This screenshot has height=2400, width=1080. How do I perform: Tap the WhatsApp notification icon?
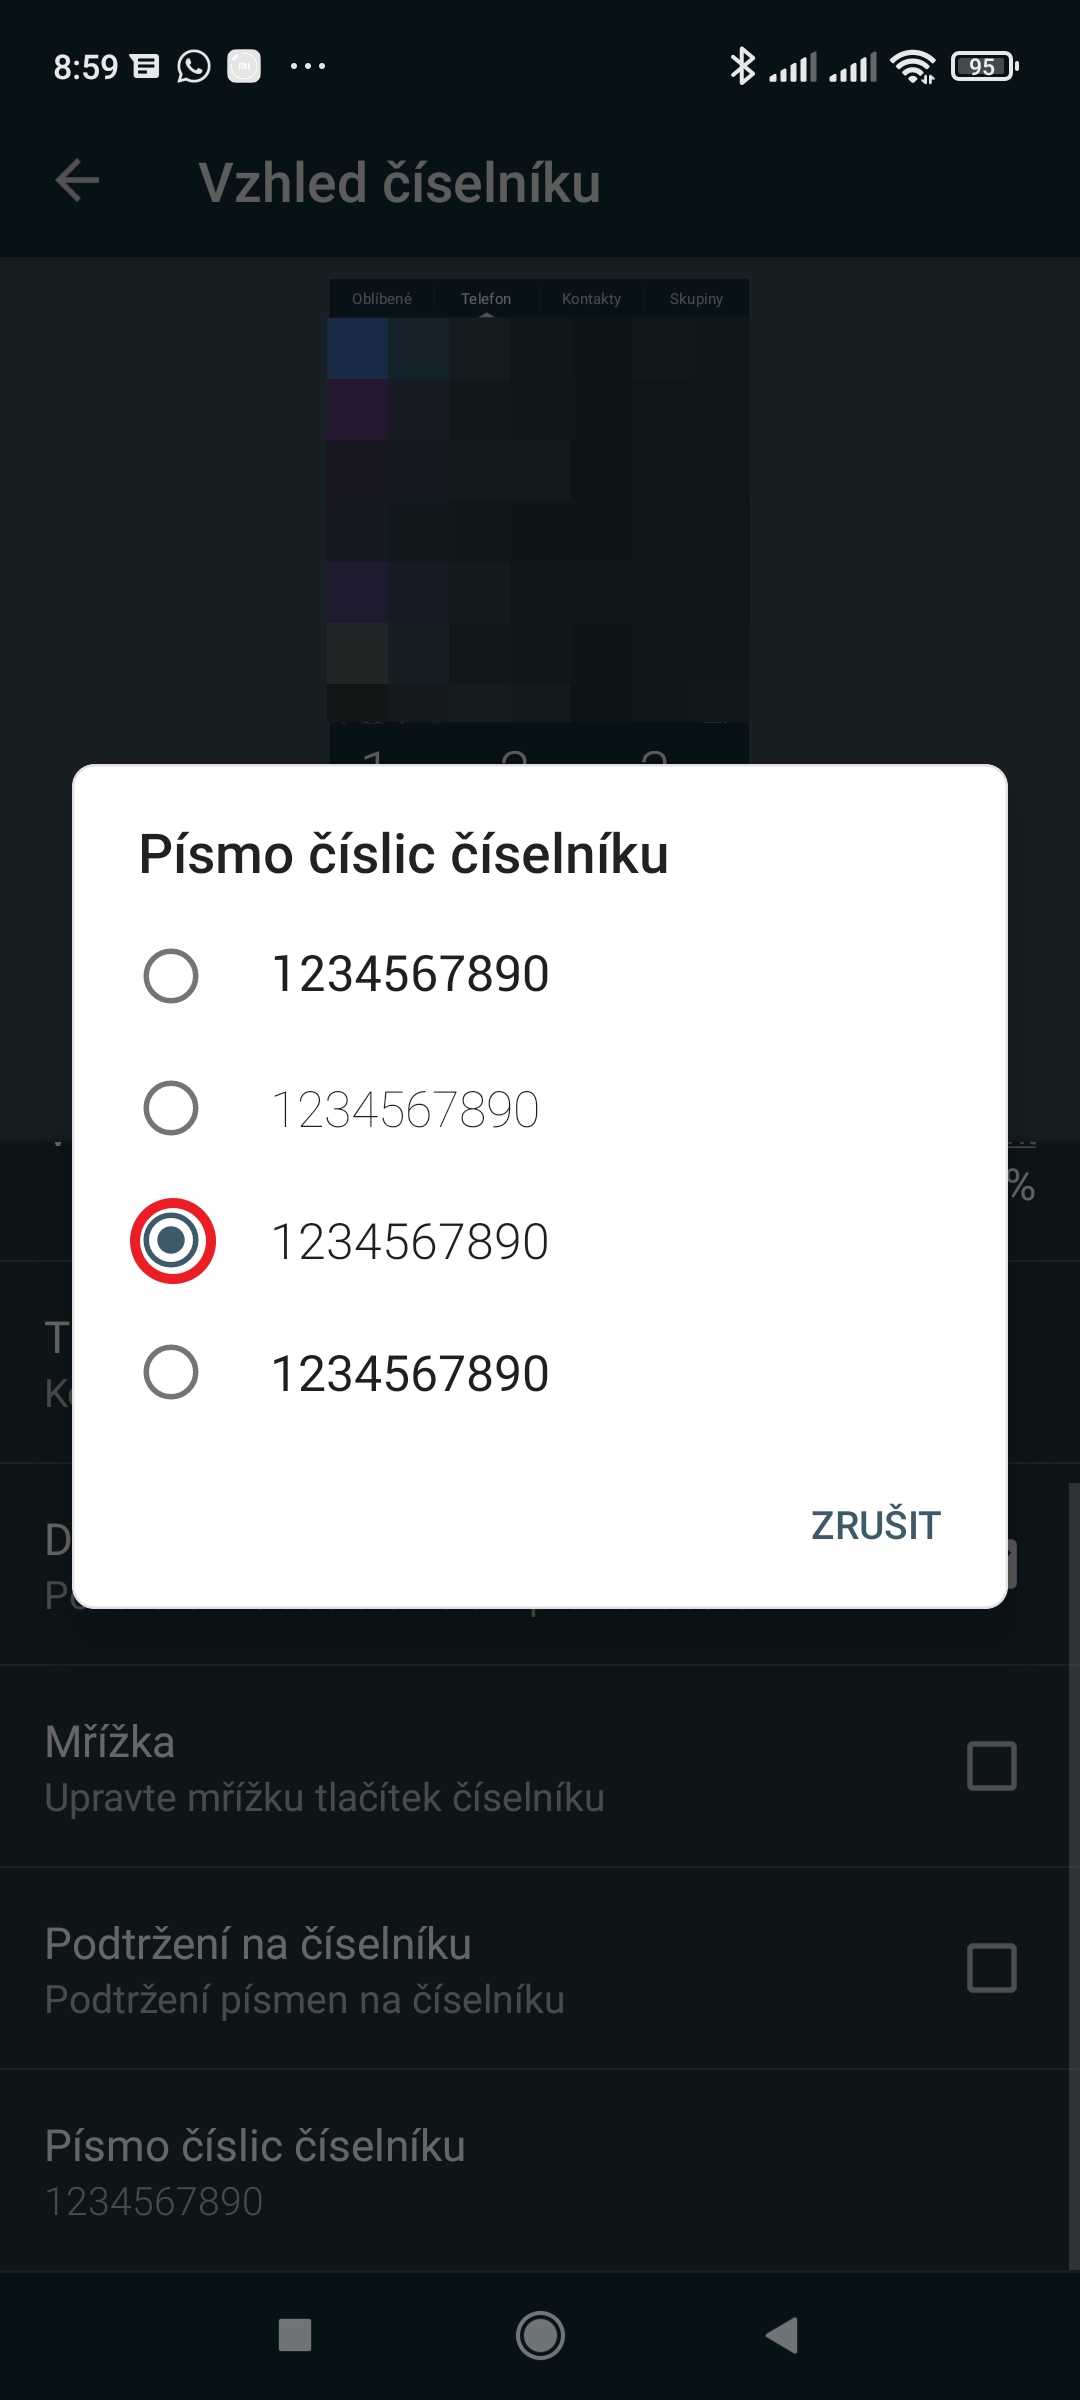194,67
